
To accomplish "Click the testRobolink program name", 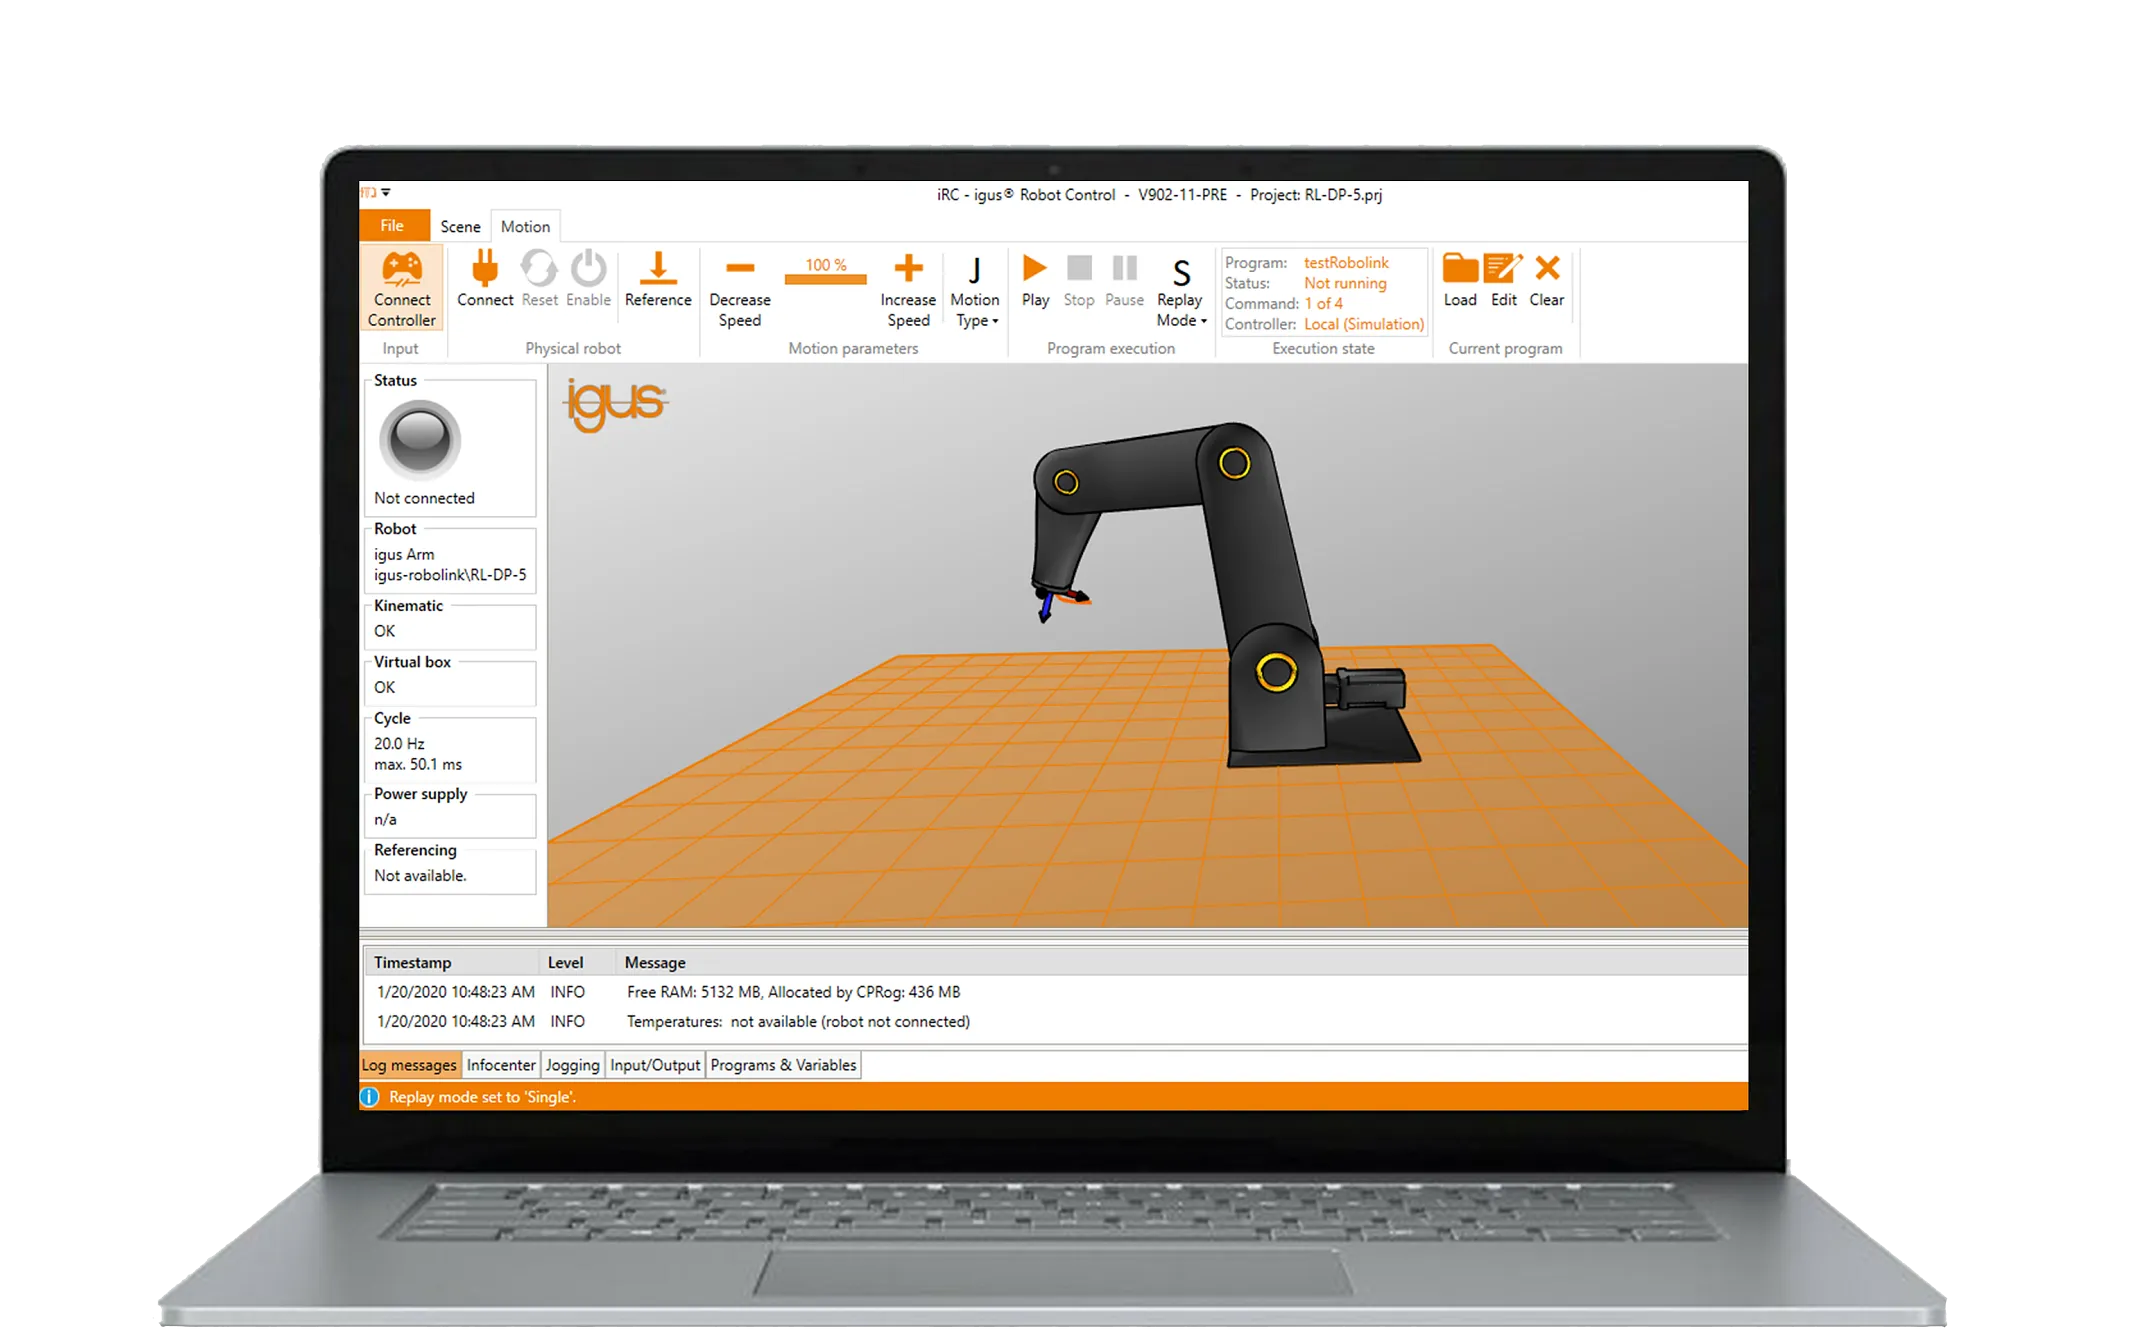I will pos(1346,262).
